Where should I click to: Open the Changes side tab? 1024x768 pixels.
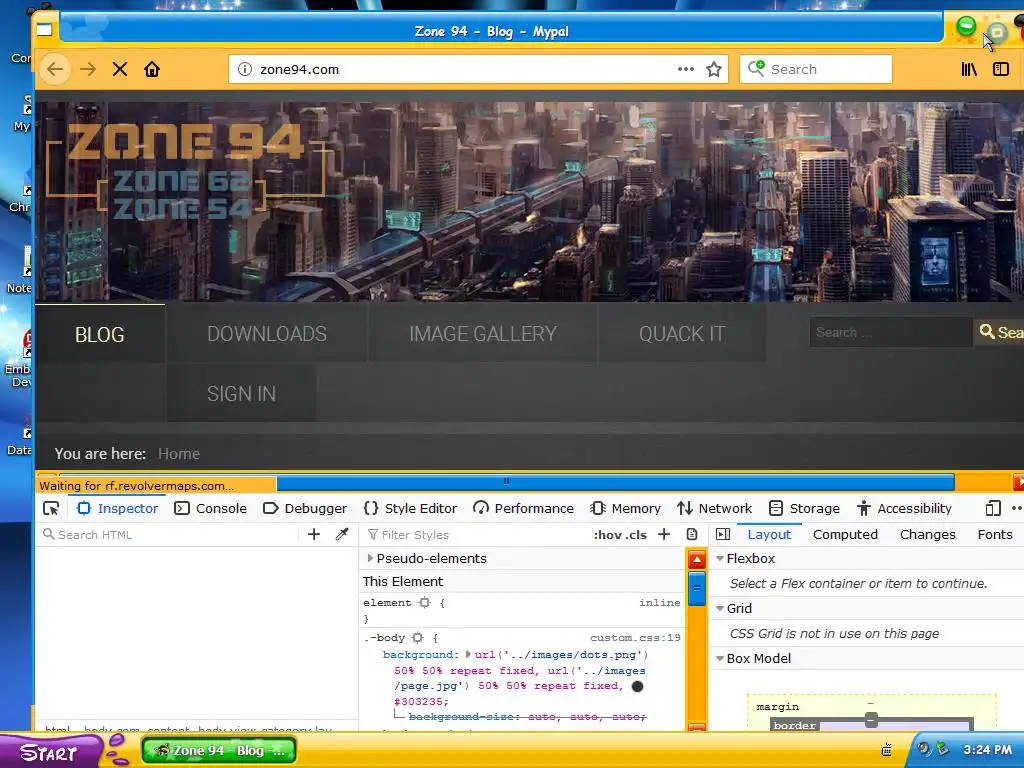coord(927,534)
